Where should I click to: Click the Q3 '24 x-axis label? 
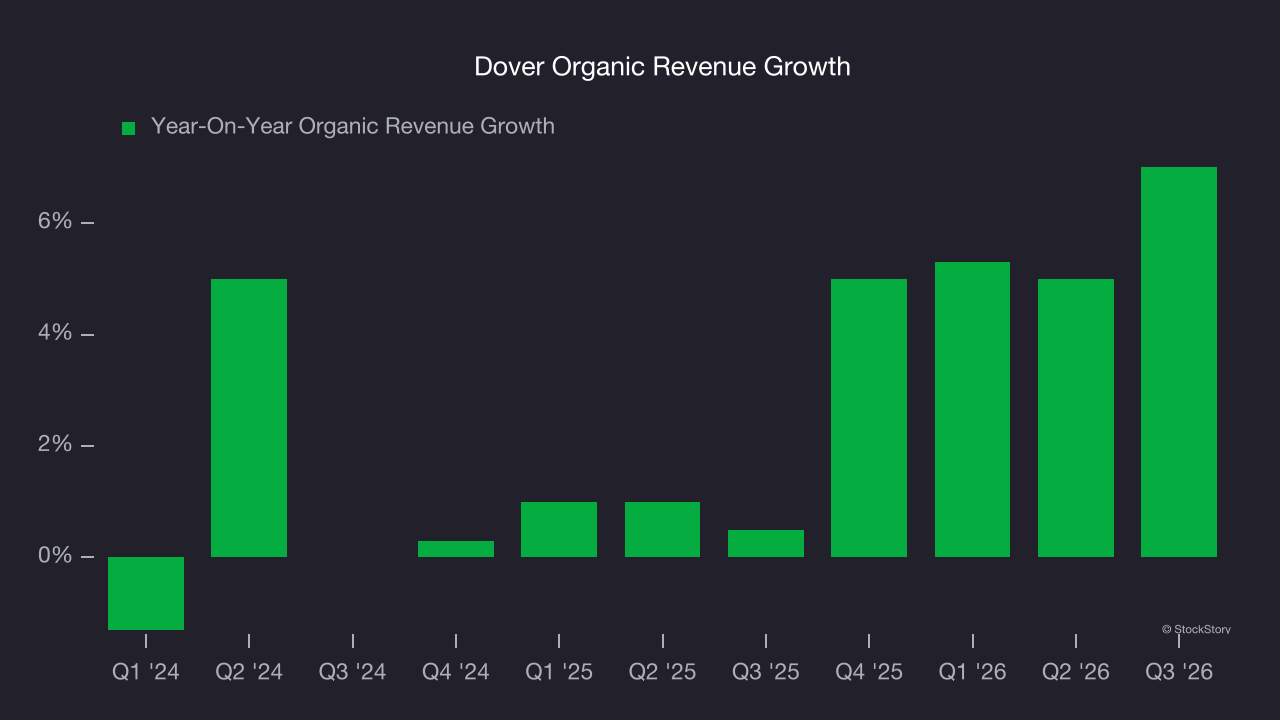pyautogui.click(x=352, y=672)
